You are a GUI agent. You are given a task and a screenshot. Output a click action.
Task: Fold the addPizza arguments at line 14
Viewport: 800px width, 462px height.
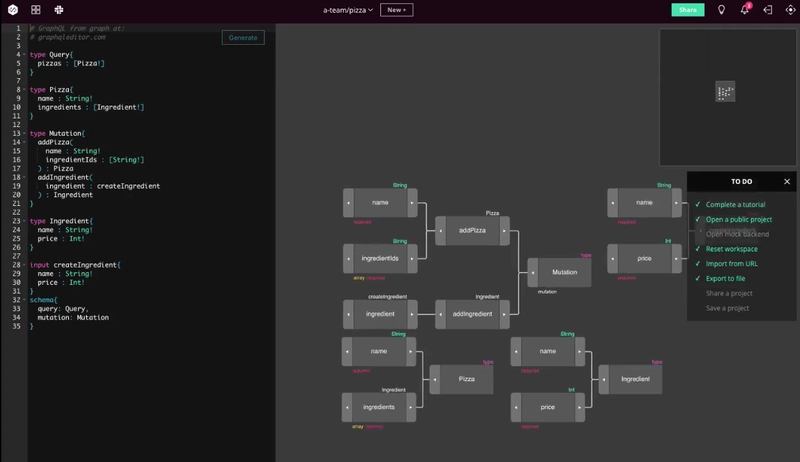(x=24, y=142)
